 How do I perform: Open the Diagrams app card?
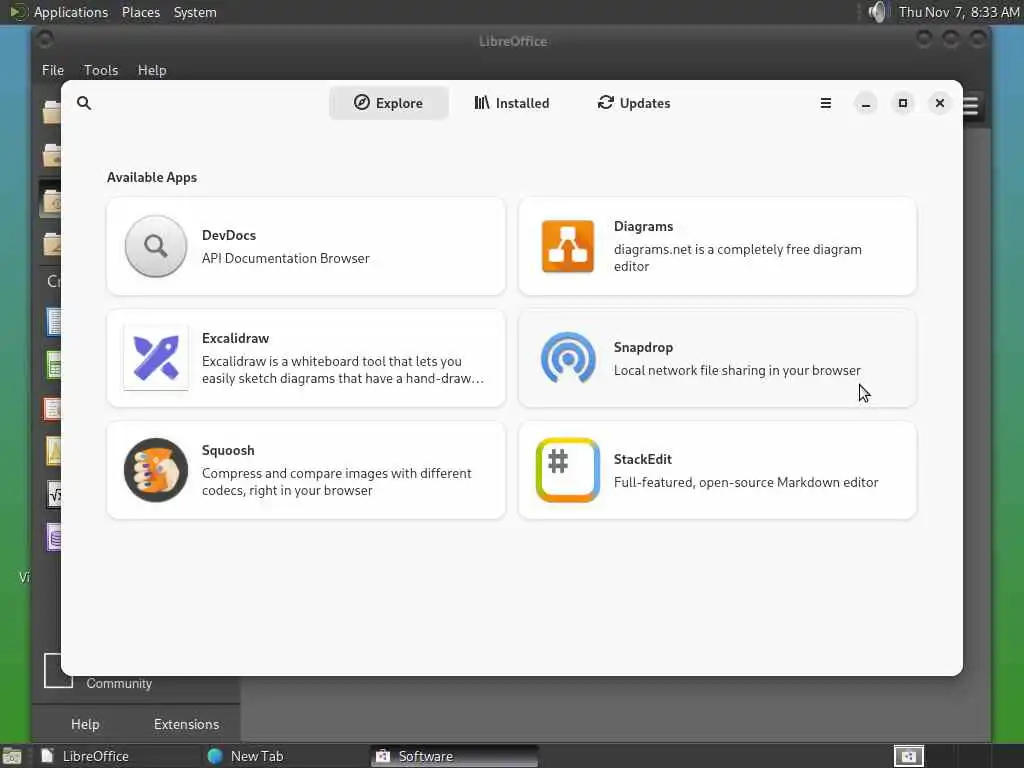(717, 246)
